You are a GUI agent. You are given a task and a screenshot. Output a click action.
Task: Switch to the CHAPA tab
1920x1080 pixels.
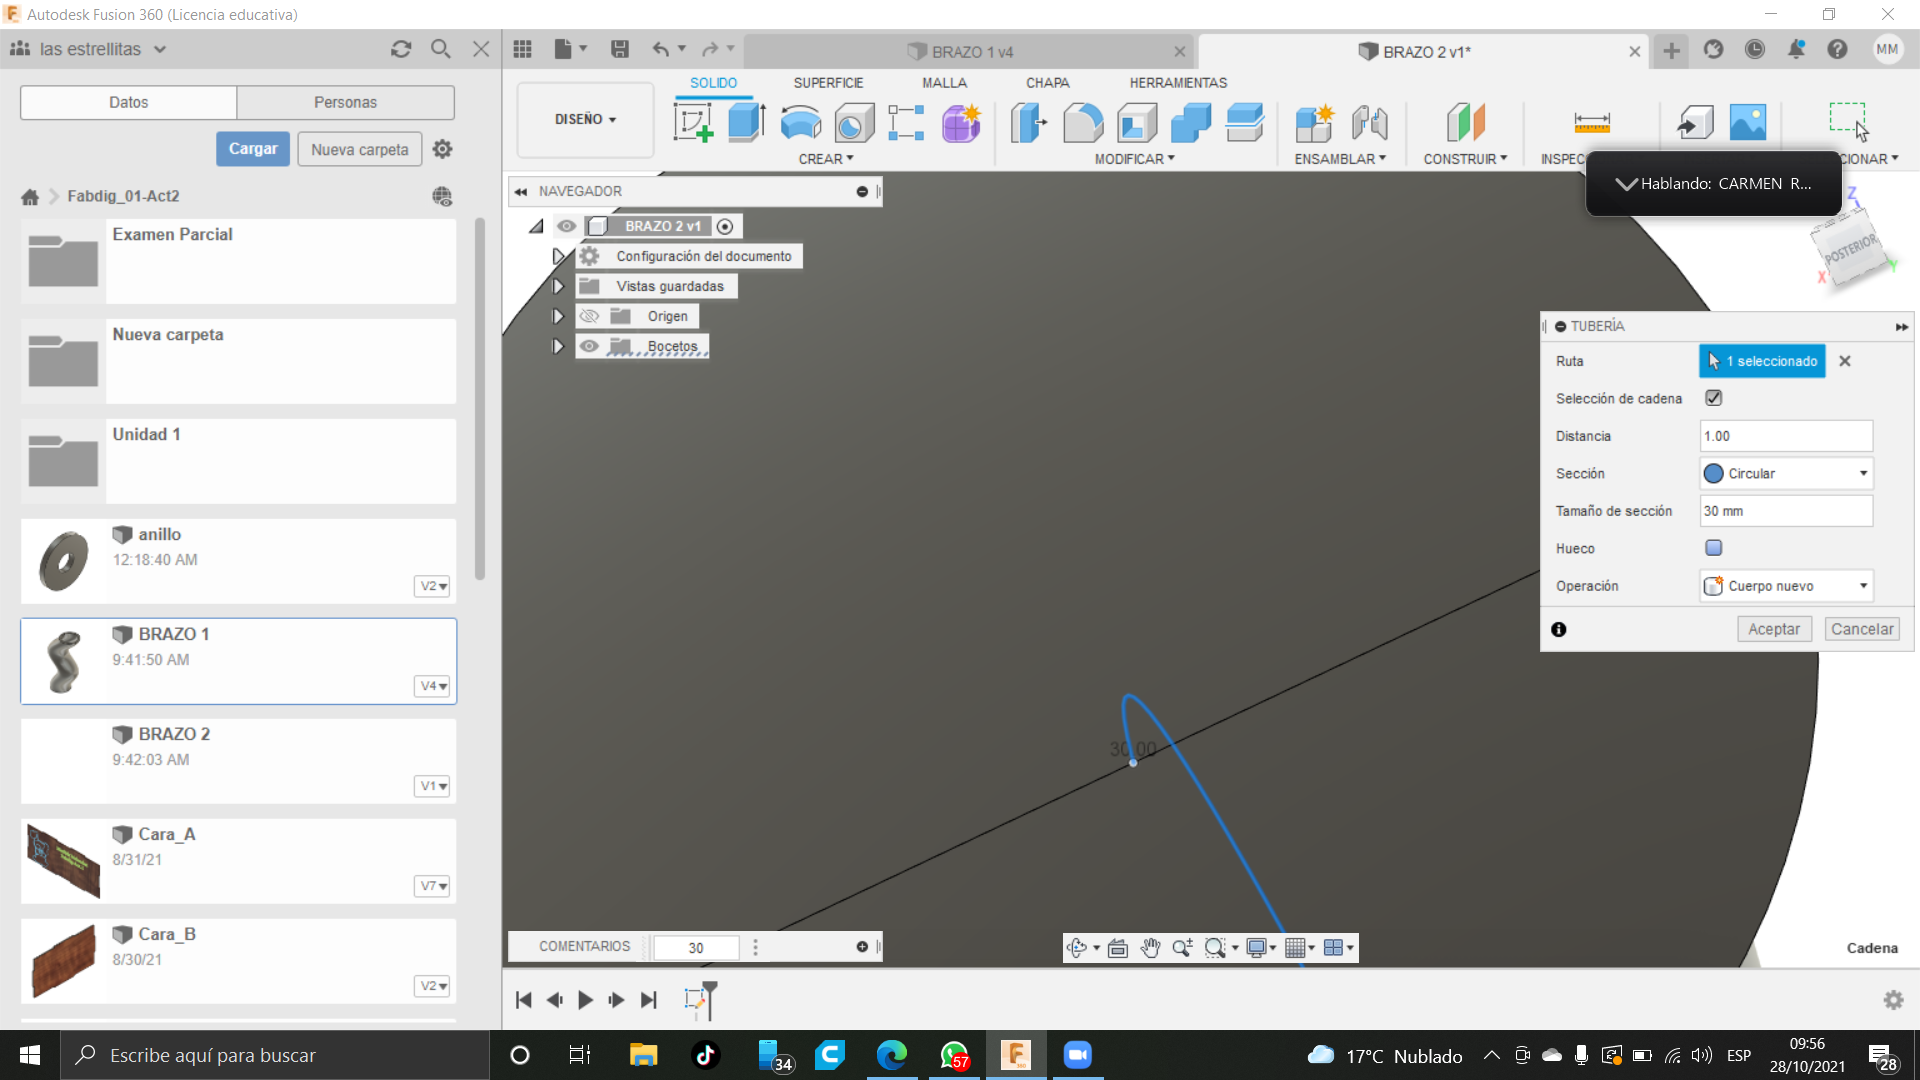point(1047,83)
